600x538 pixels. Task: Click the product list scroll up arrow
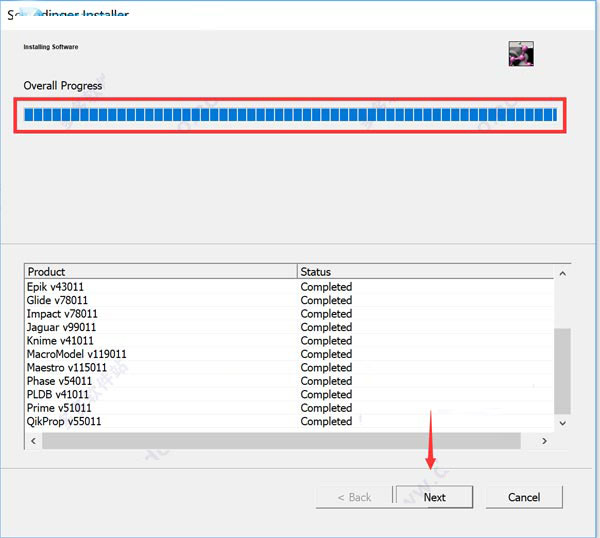562,273
